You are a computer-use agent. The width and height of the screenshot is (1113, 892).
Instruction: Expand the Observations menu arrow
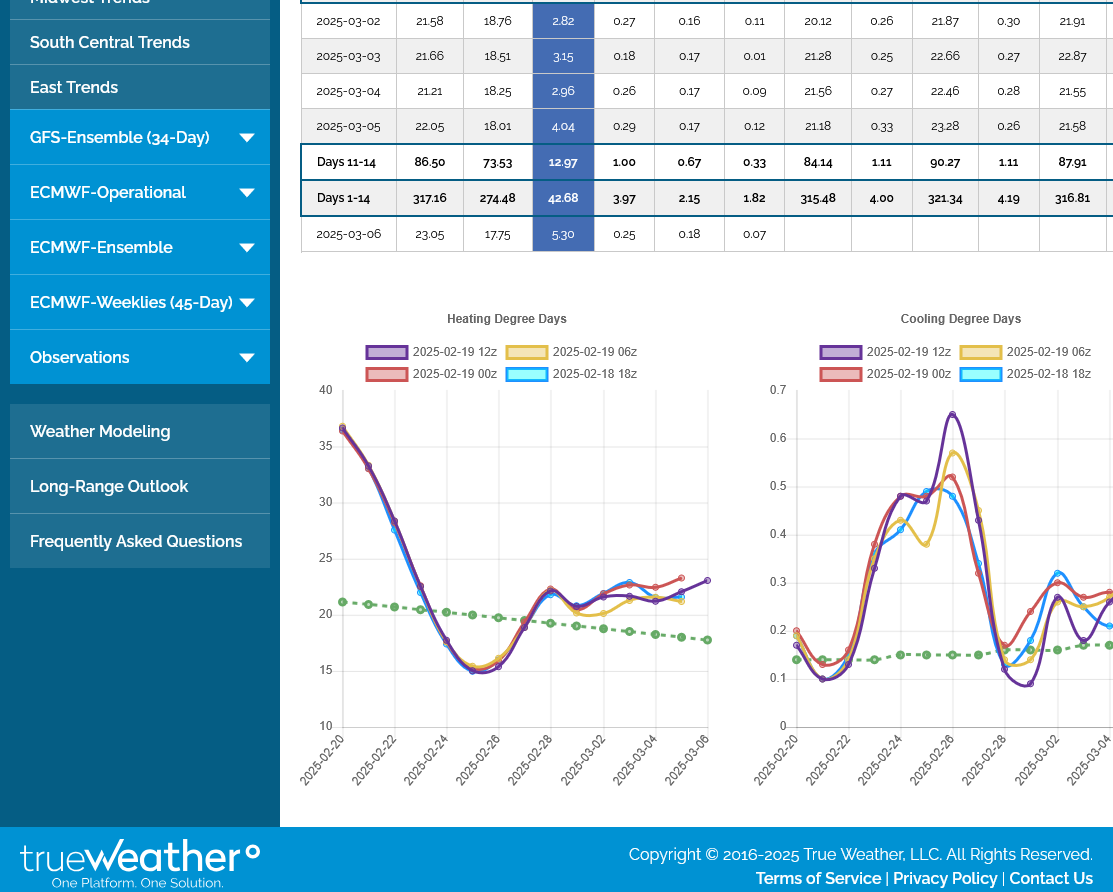247,358
